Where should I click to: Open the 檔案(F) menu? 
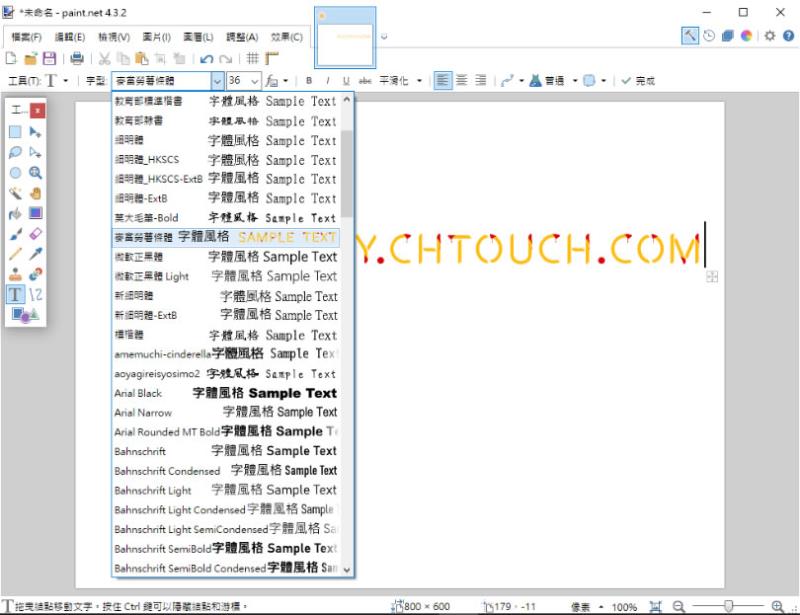click(x=26, y=37)
